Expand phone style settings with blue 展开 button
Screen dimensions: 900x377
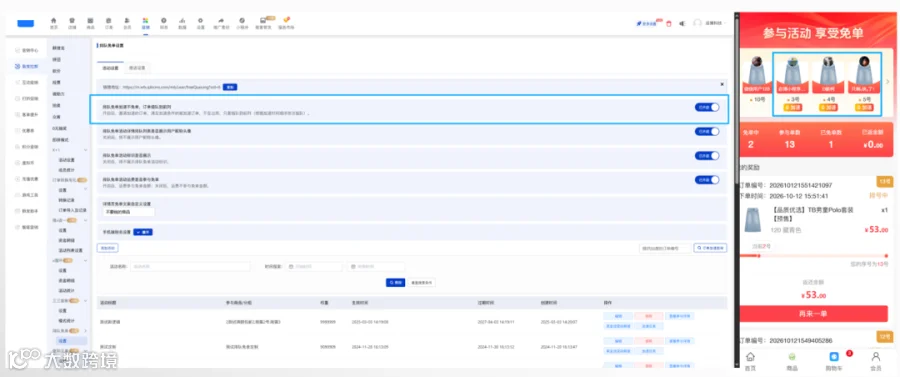point(143,232)
